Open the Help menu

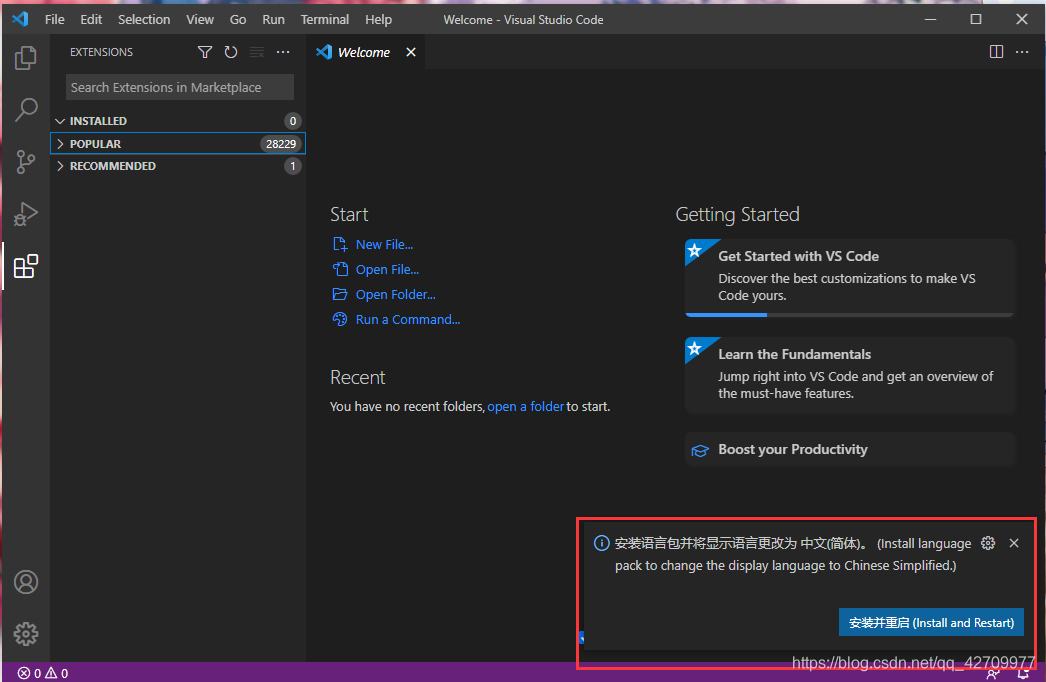[x=378, y=19]
